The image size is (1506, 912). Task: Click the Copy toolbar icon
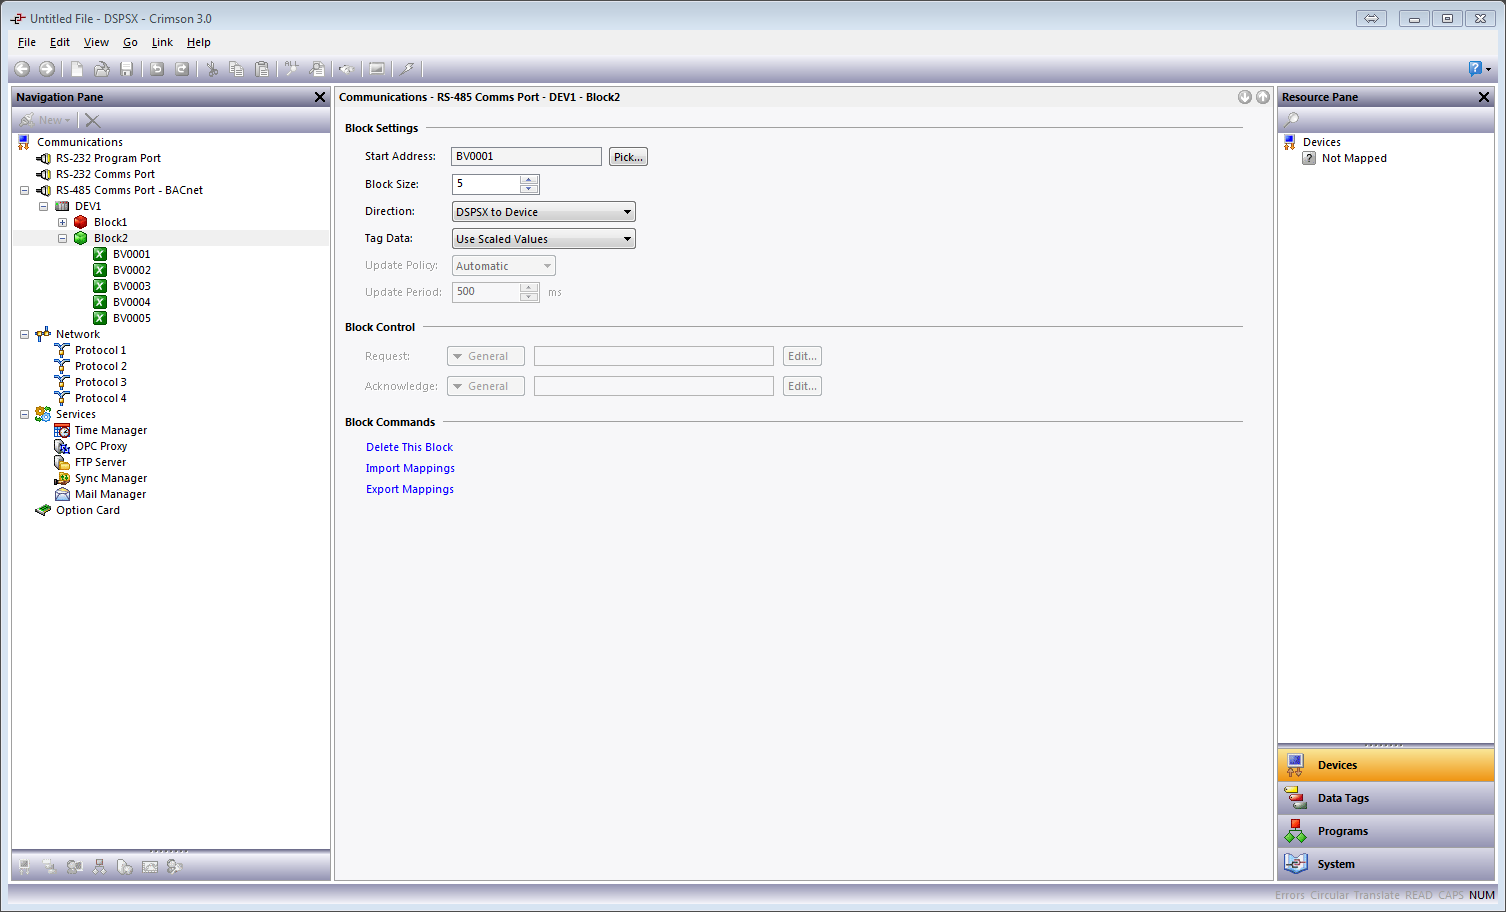(237, 69)
